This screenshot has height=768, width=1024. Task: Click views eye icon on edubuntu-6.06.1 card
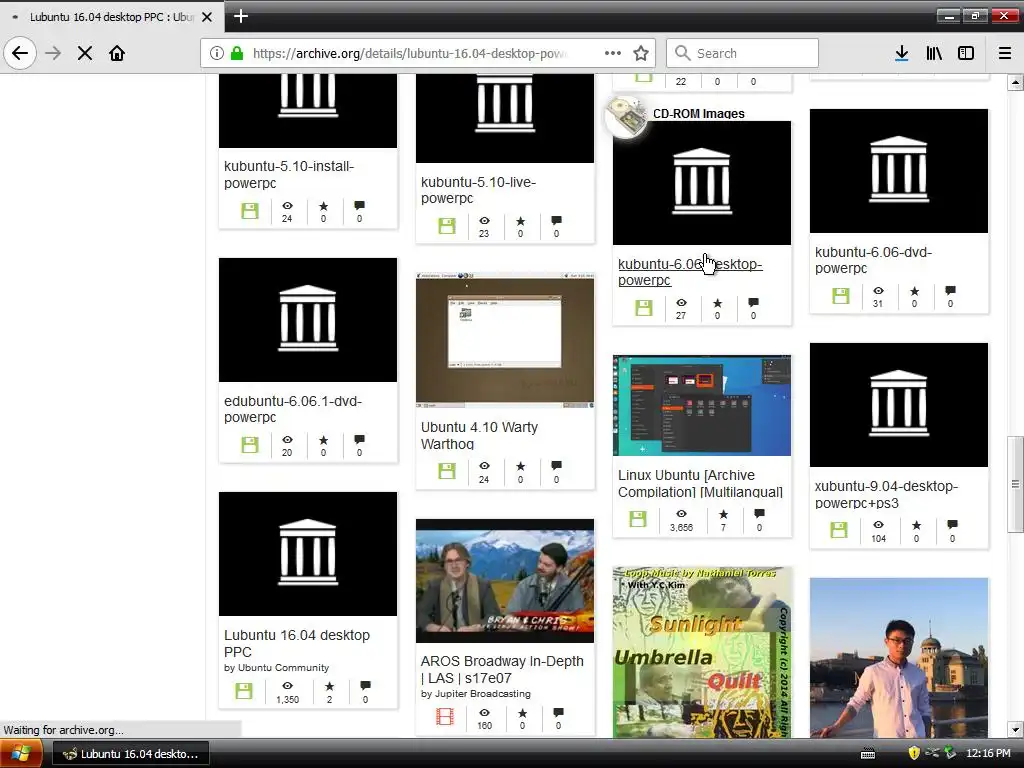tap(287, 440)
